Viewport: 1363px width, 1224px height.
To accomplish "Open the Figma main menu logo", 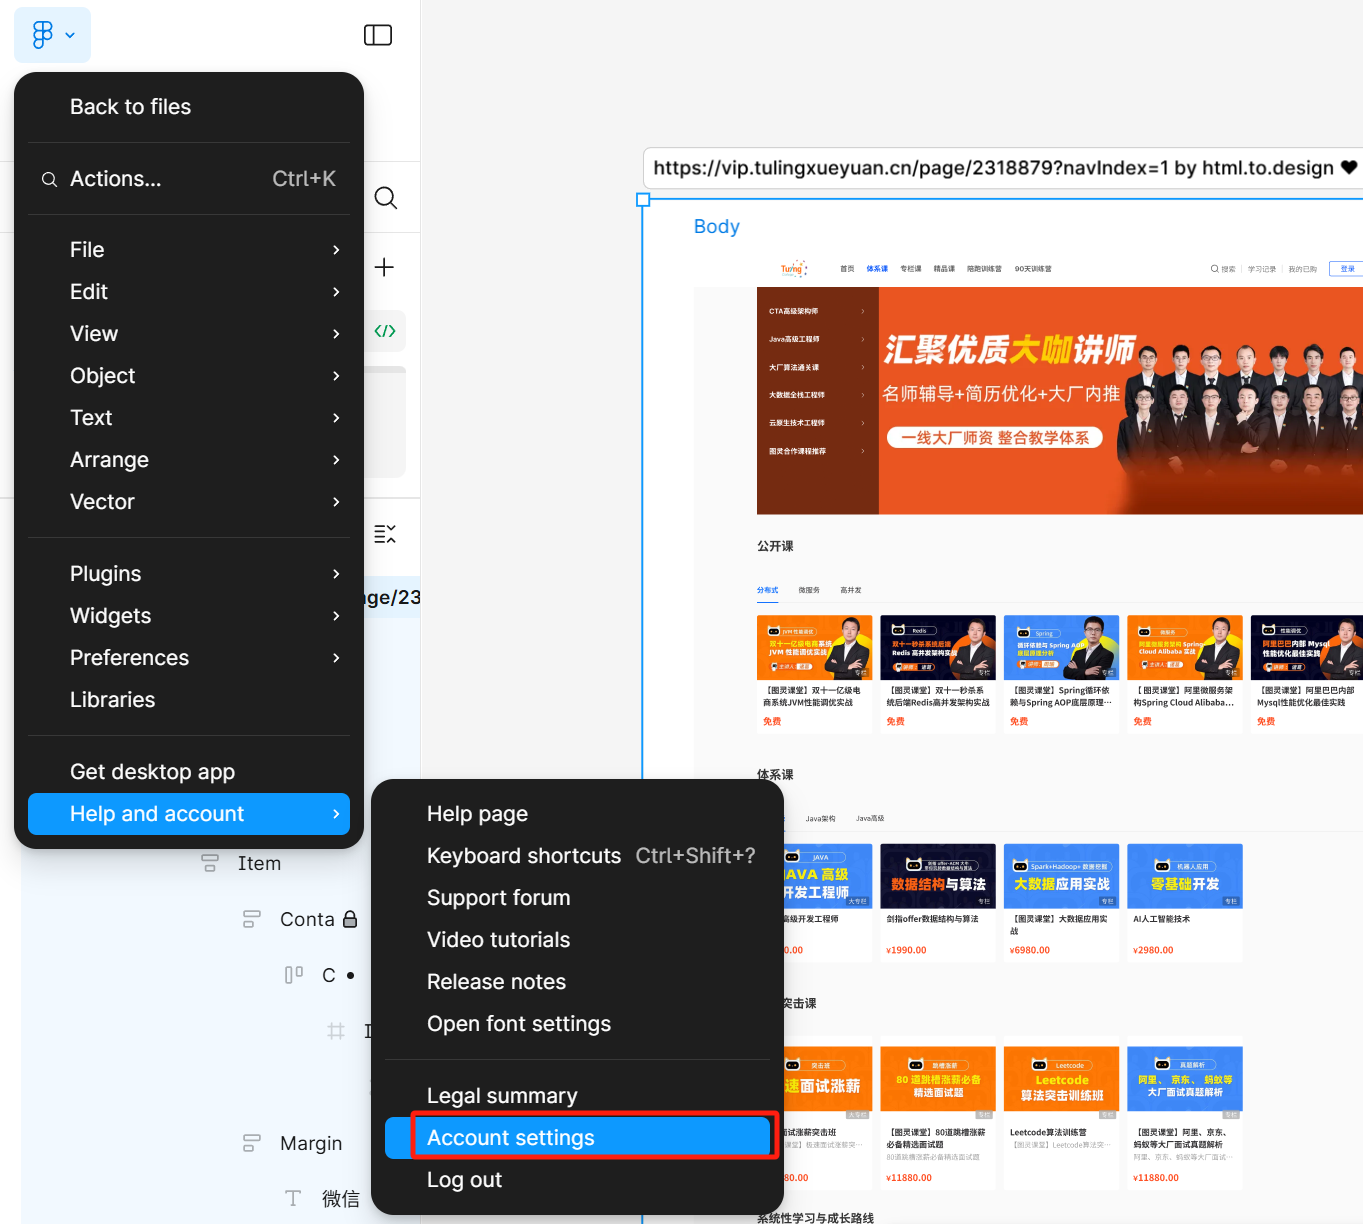I will point(40,34).
